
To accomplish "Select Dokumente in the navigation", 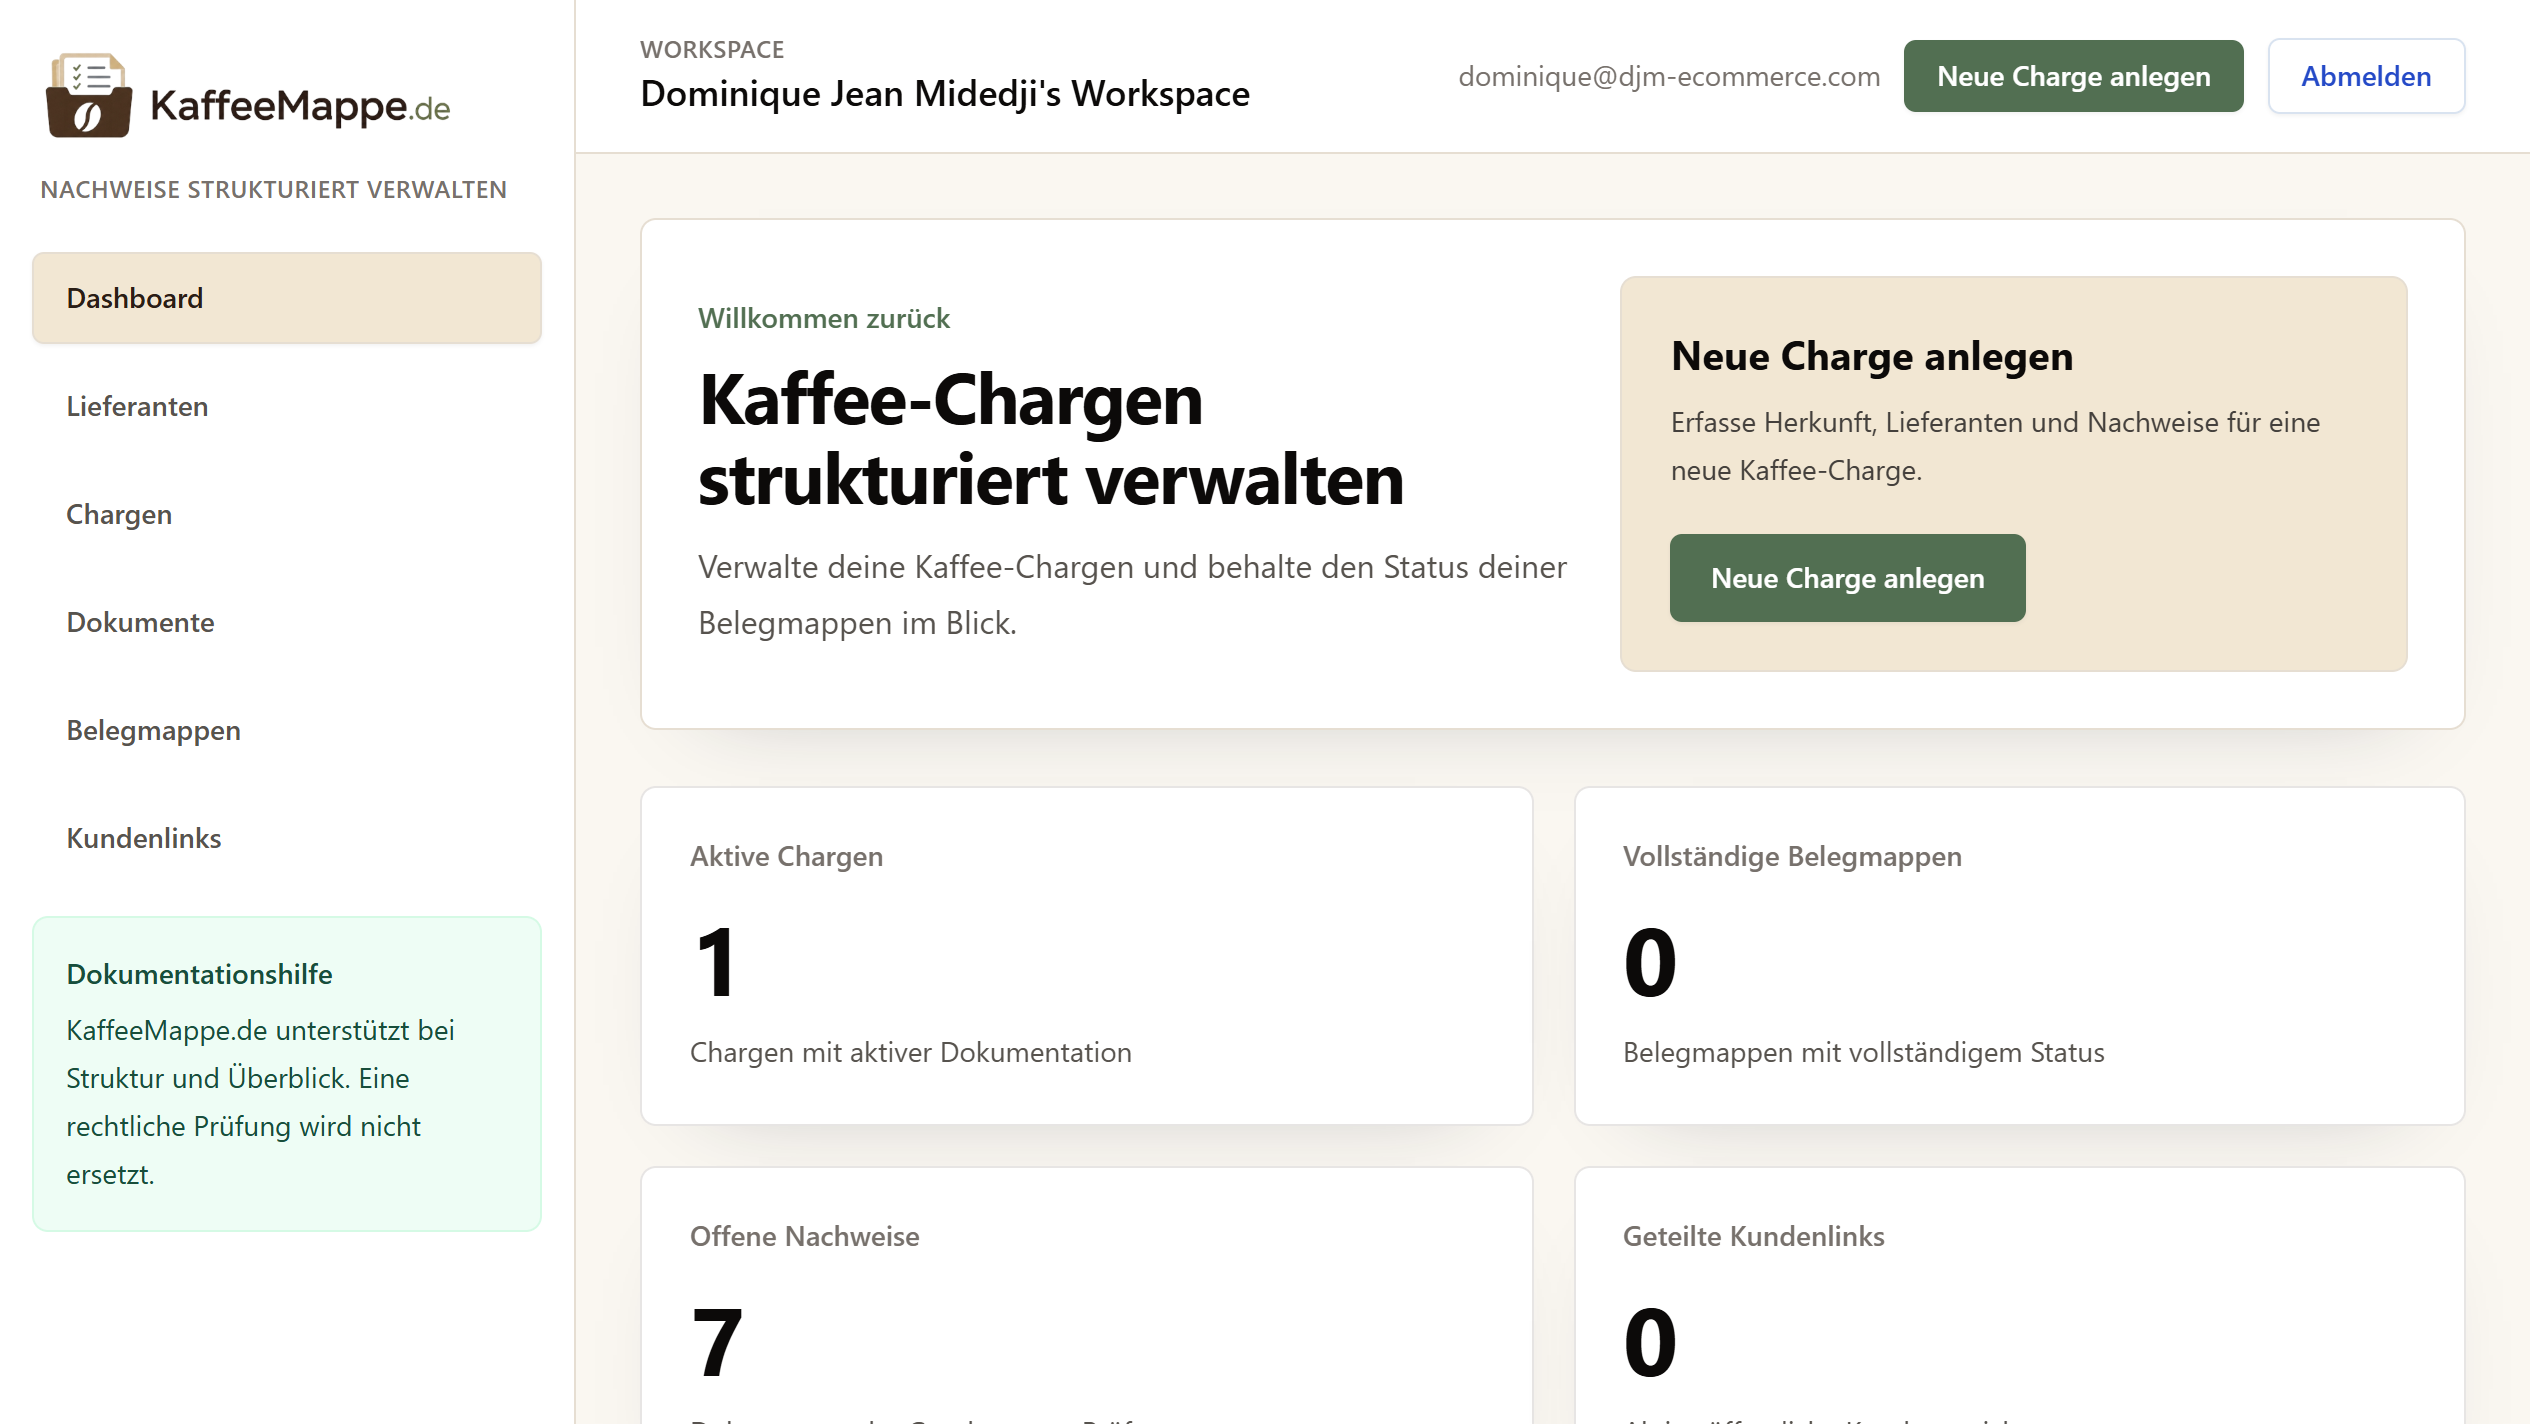I will [x=287, y=622].
